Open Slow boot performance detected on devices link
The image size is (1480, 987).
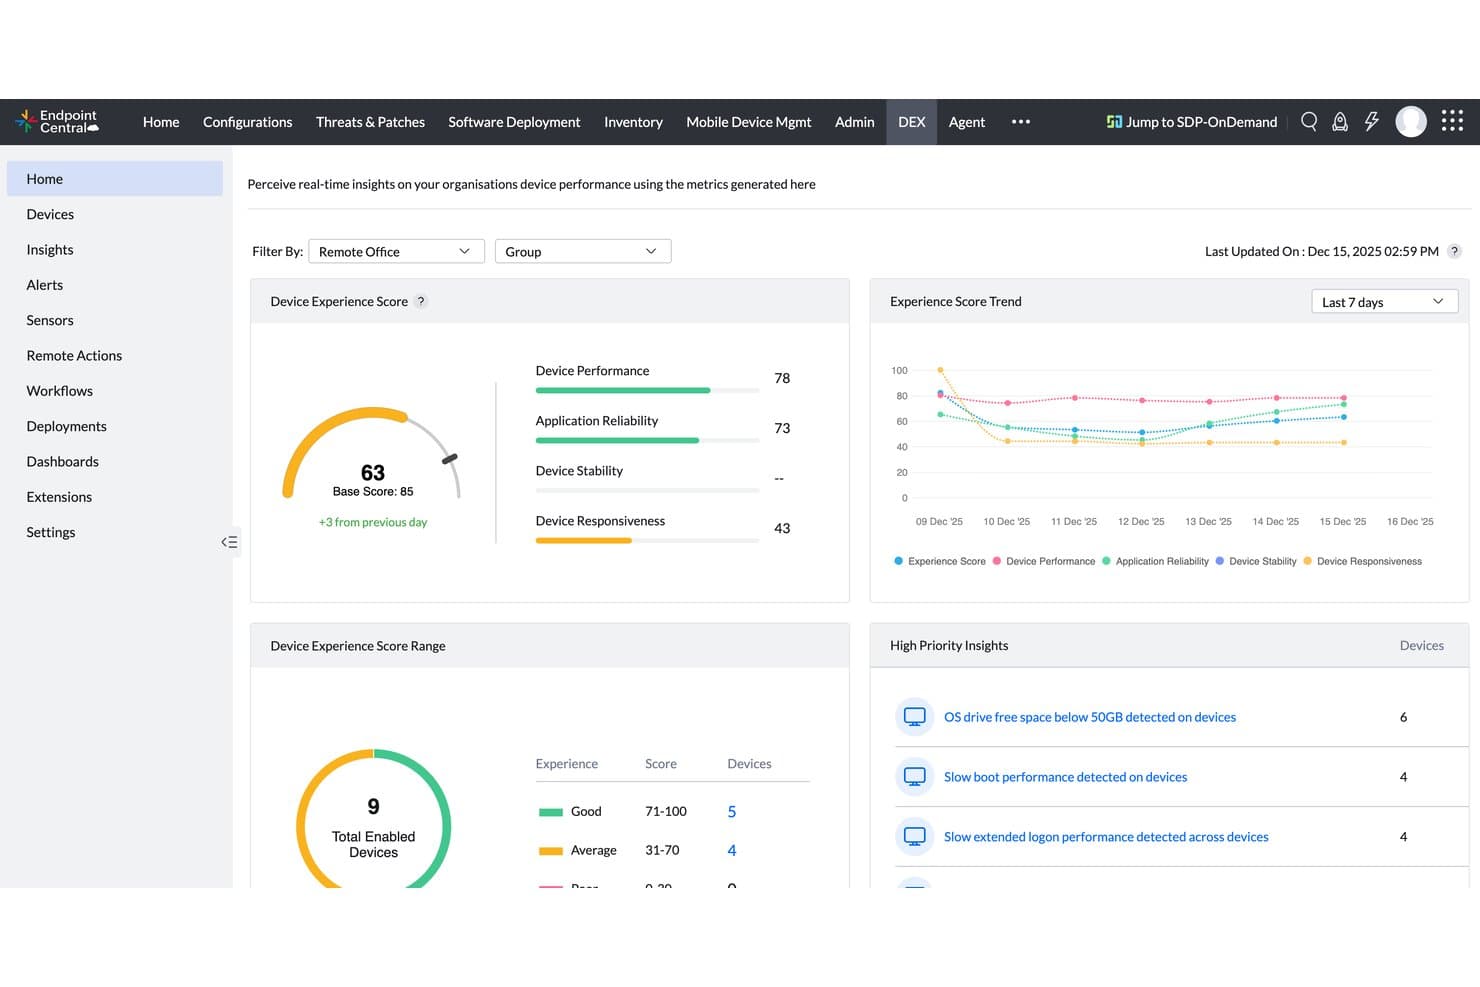pos(1065,777)
